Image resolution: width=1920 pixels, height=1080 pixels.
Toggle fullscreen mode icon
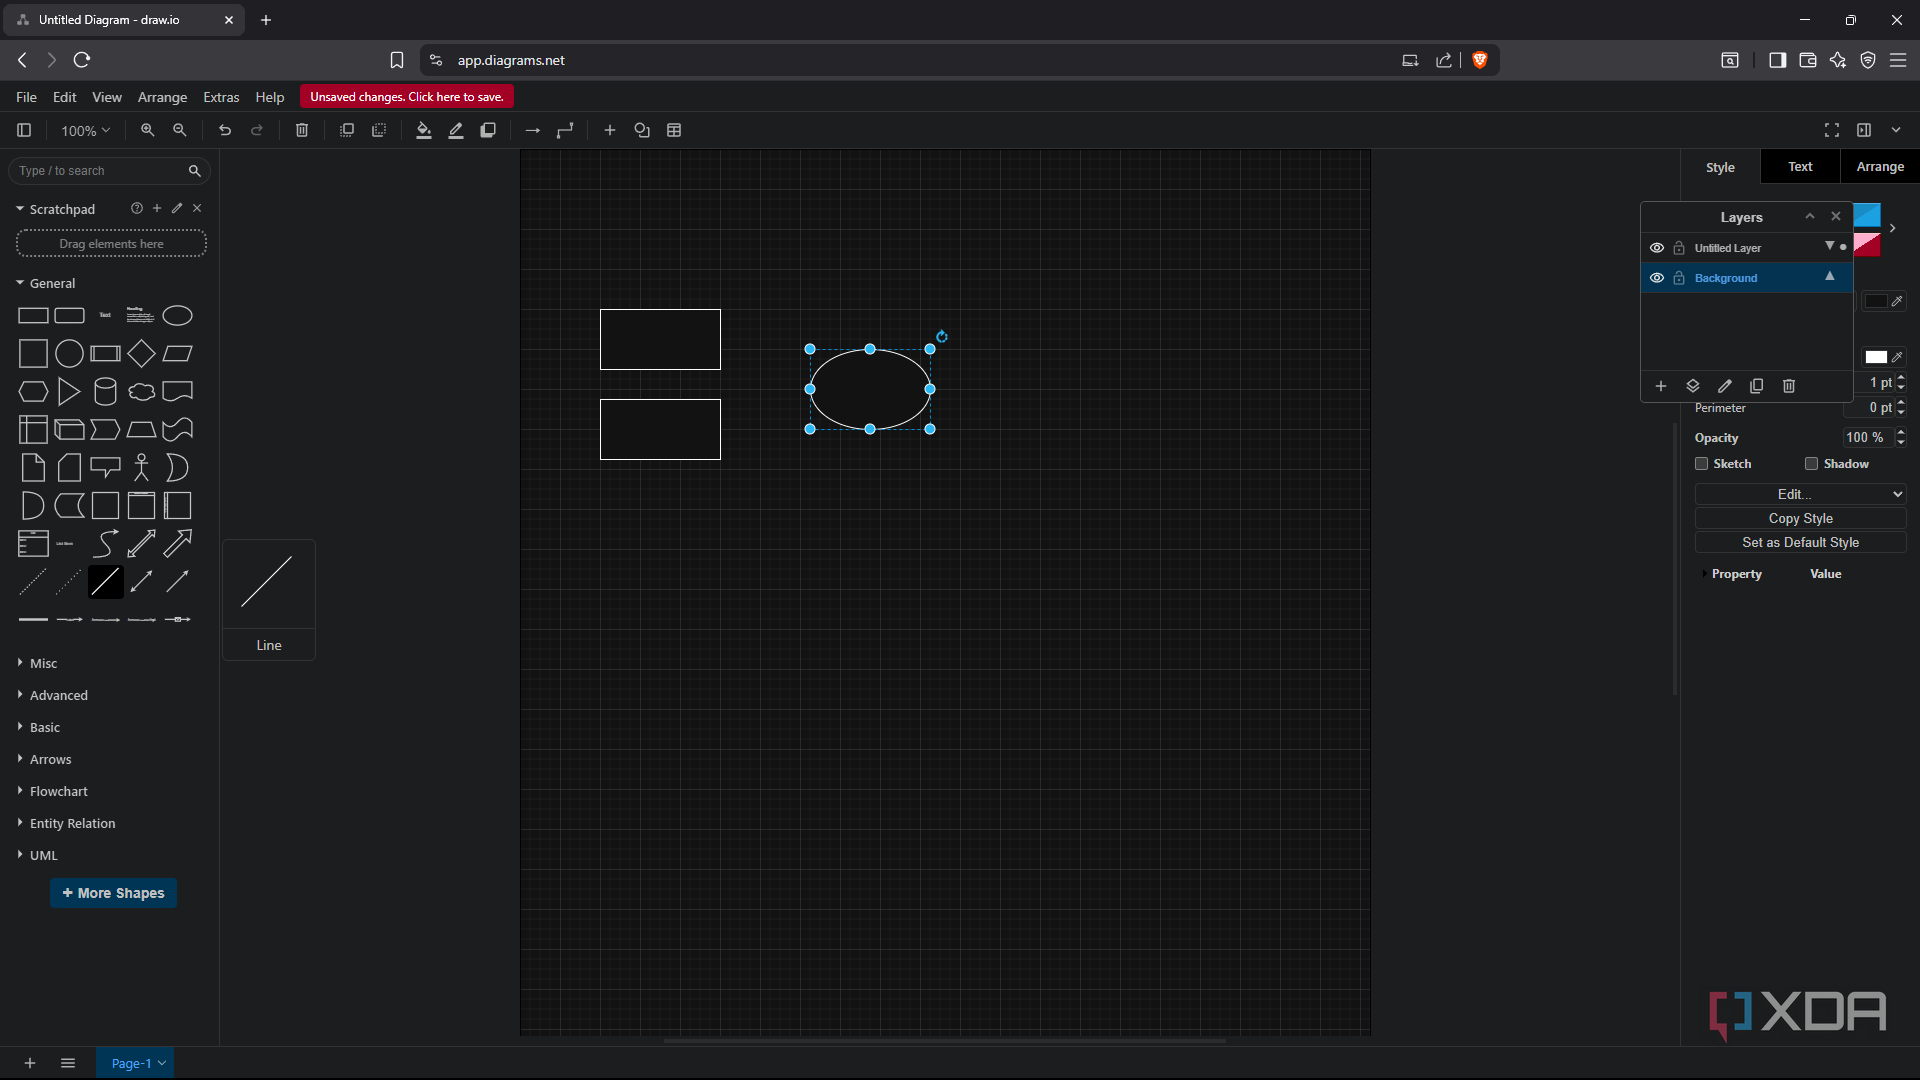point(1832,130)
